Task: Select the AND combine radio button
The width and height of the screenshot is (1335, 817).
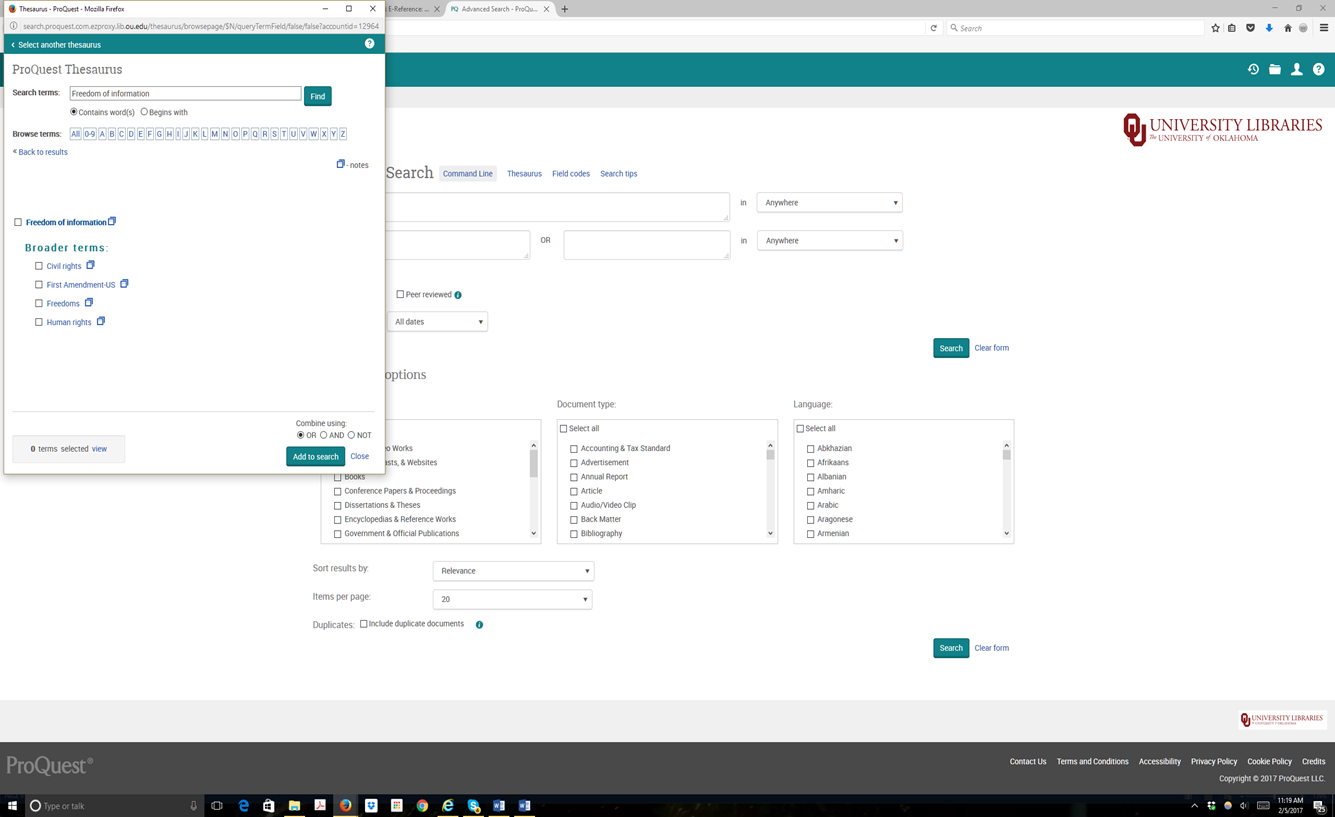Action: 324,435
